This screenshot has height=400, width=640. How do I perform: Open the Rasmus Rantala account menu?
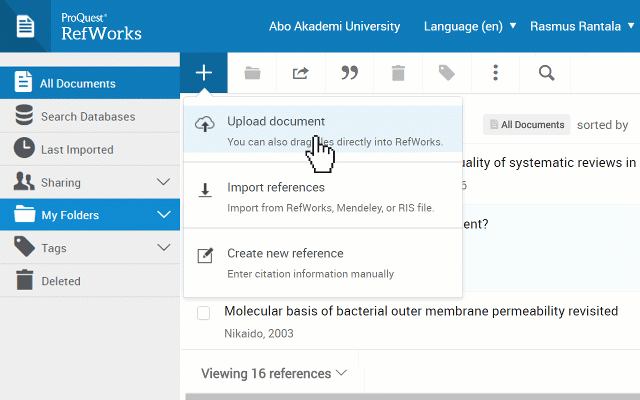[x=582, y=26]
